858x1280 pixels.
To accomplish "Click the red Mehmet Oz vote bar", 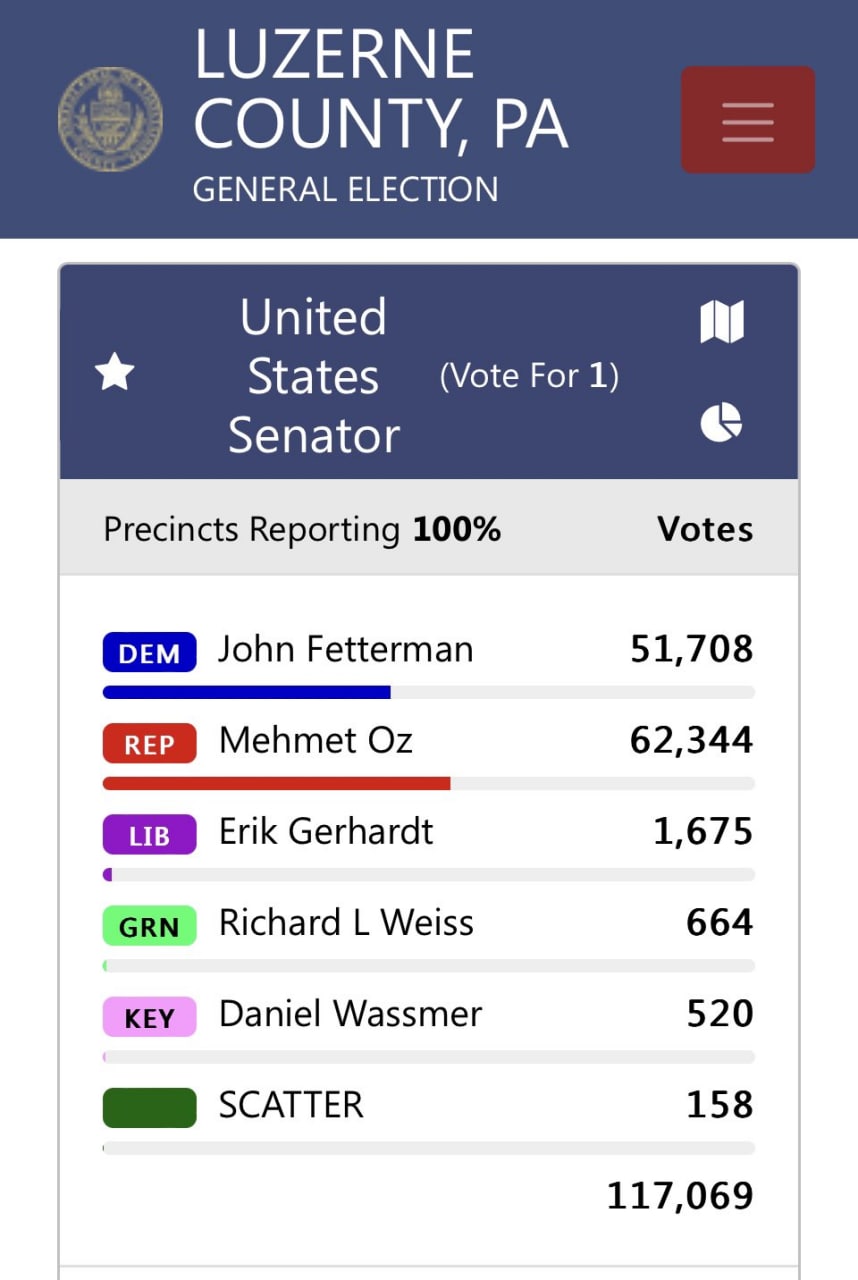I will click(276, 783).
